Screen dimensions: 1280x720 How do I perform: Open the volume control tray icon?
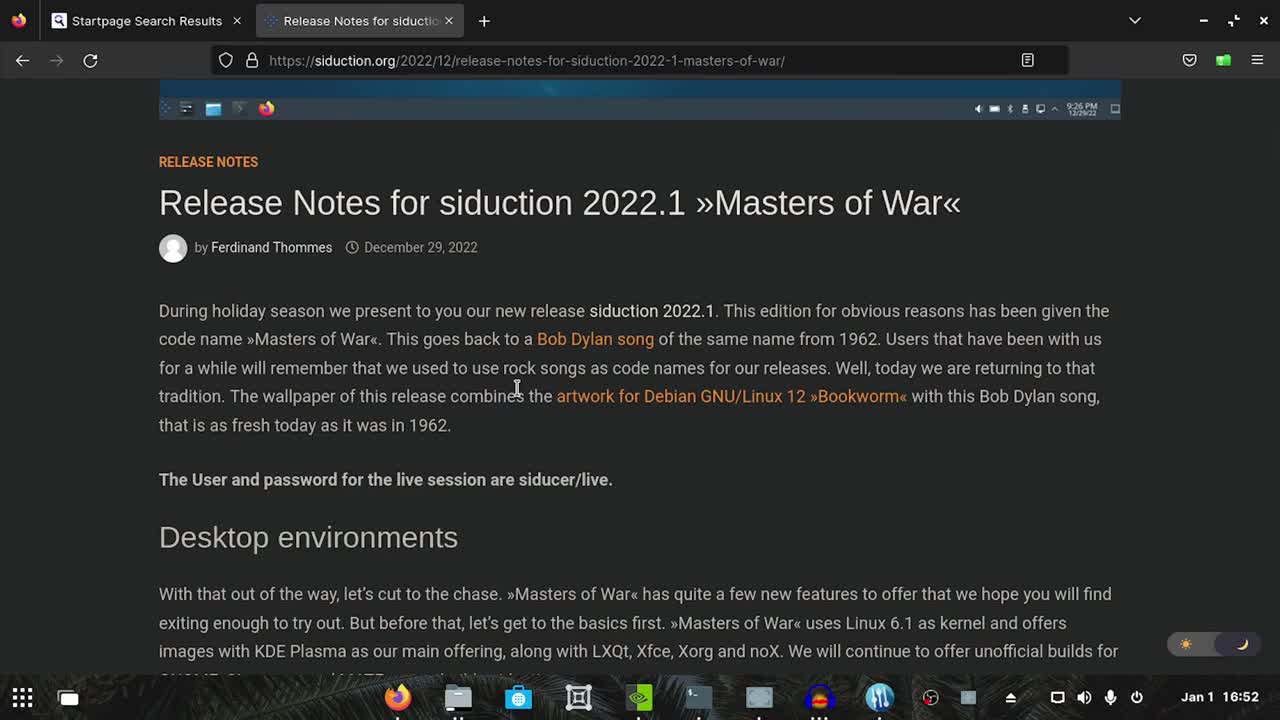tap(1084, 697)
